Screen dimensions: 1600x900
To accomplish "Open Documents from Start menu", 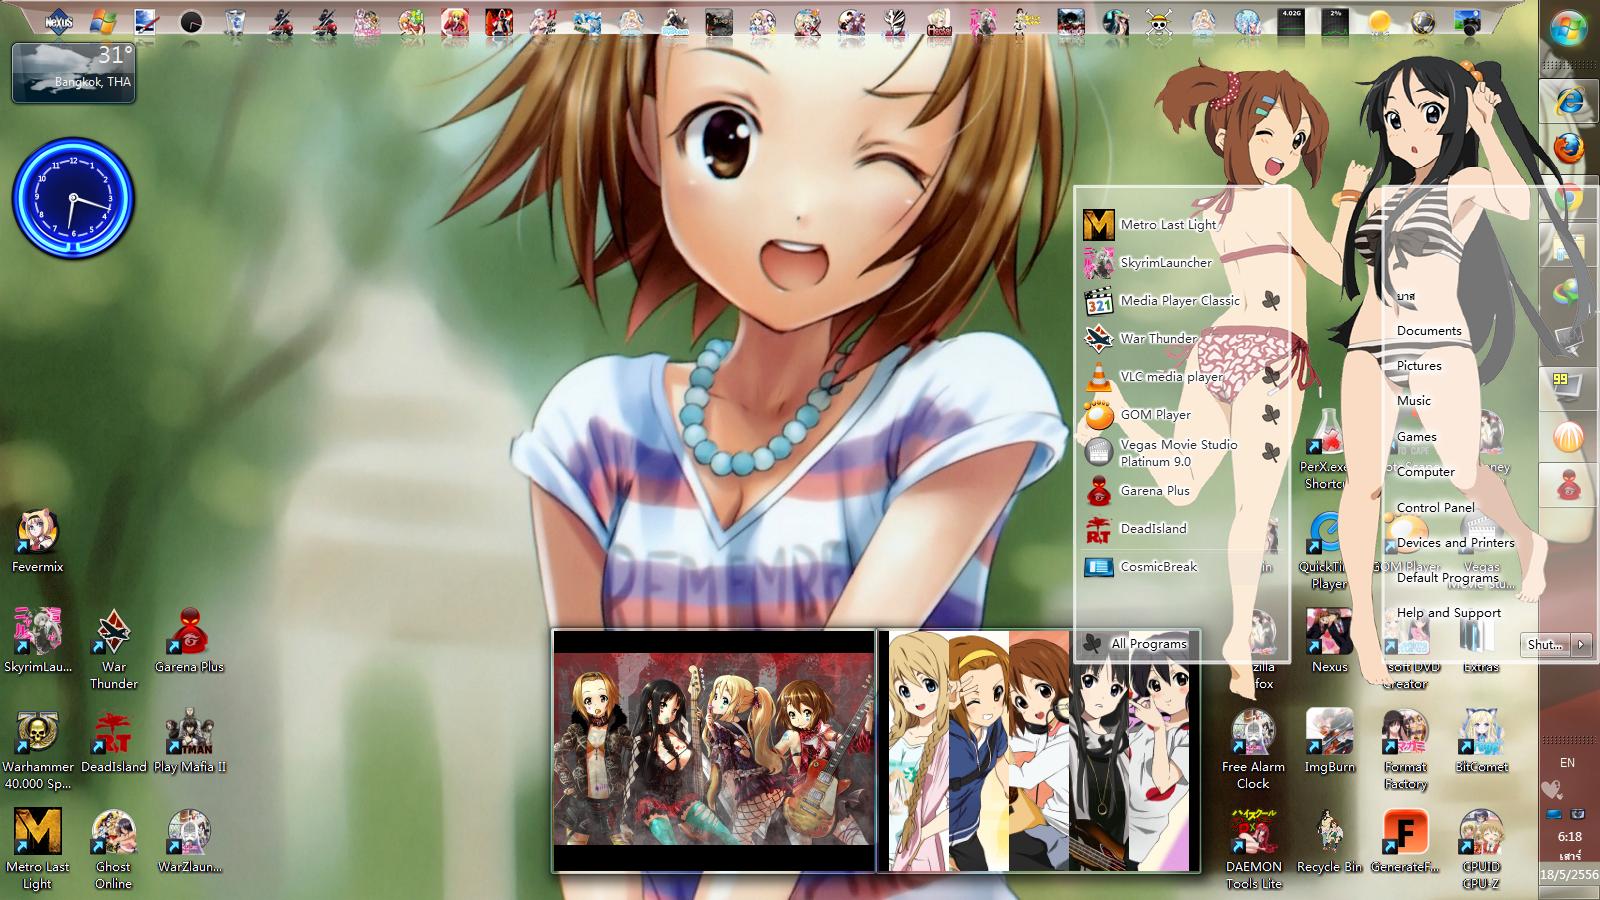I will tap(1429, 331).
